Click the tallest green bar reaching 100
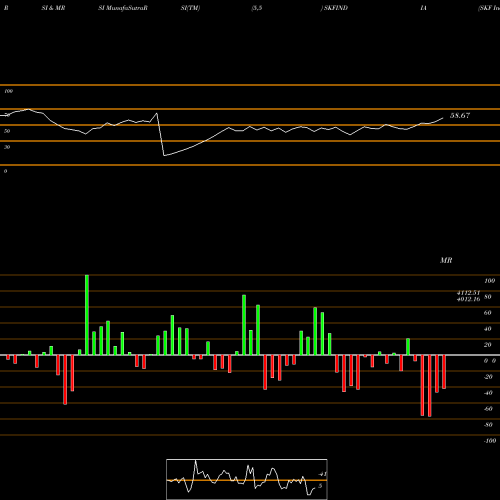The height and width of the screenshot is (500, 500). (87, 315)
